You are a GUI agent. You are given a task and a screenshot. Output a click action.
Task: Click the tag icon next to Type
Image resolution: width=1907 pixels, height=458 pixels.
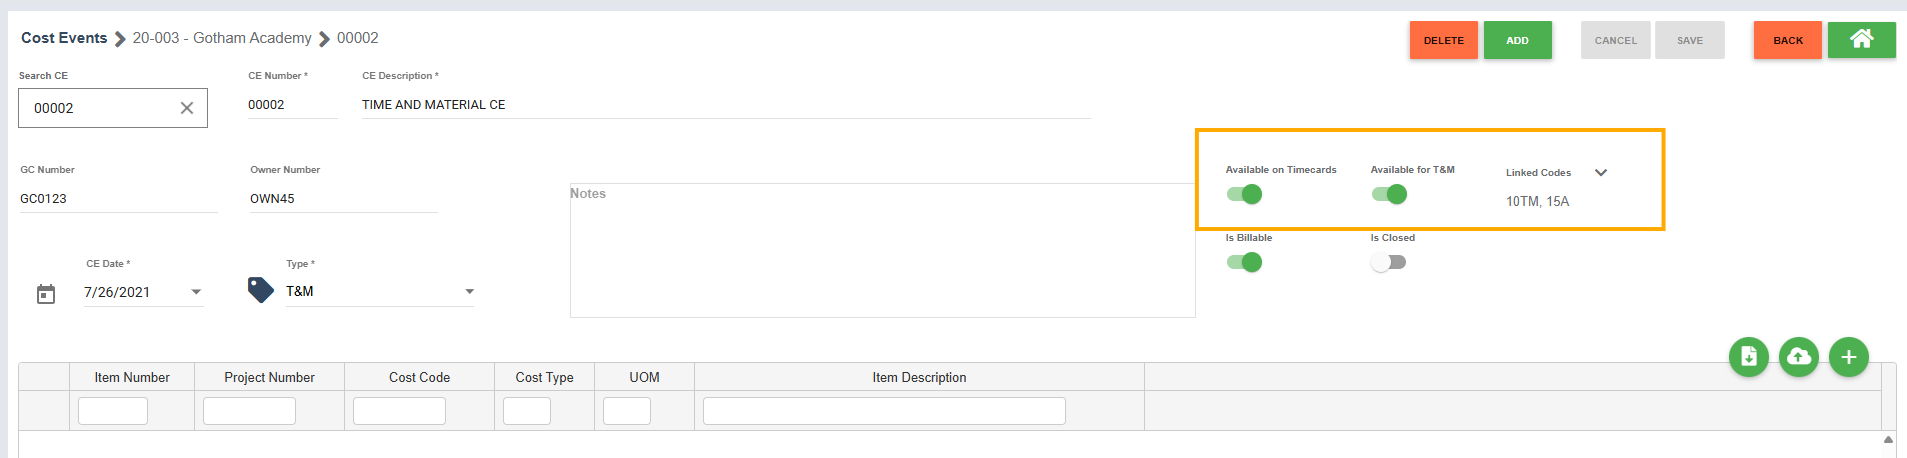click(261, 290)
